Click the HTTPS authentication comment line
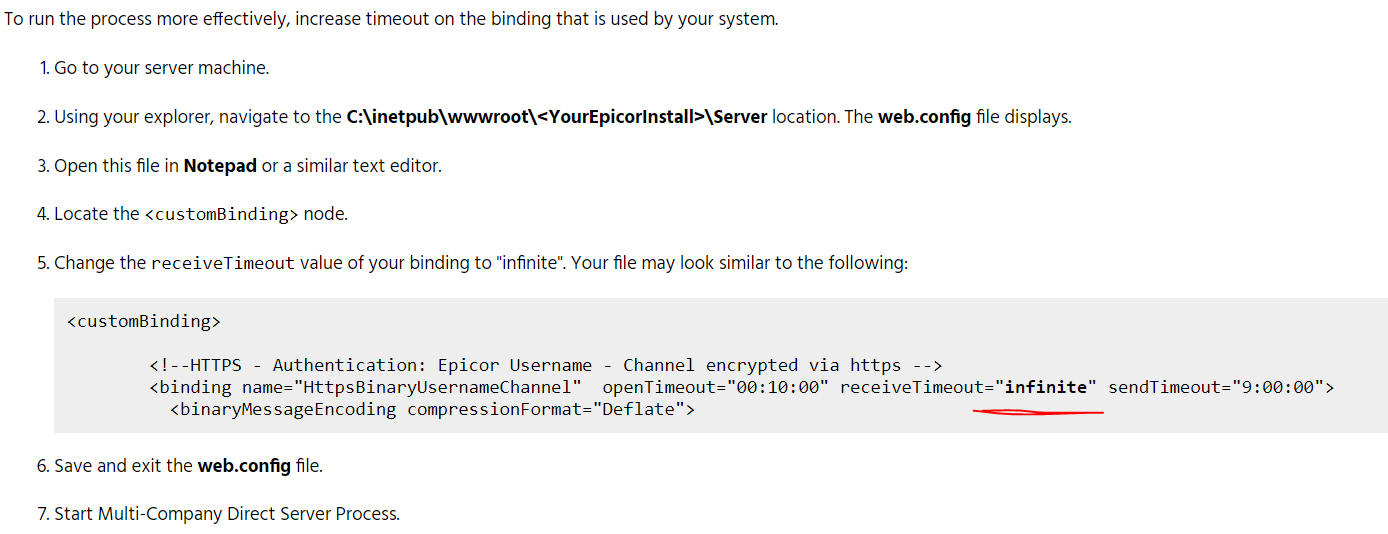Image resolution: width=1388 pixels, height=534 pixels. point(546,365)
